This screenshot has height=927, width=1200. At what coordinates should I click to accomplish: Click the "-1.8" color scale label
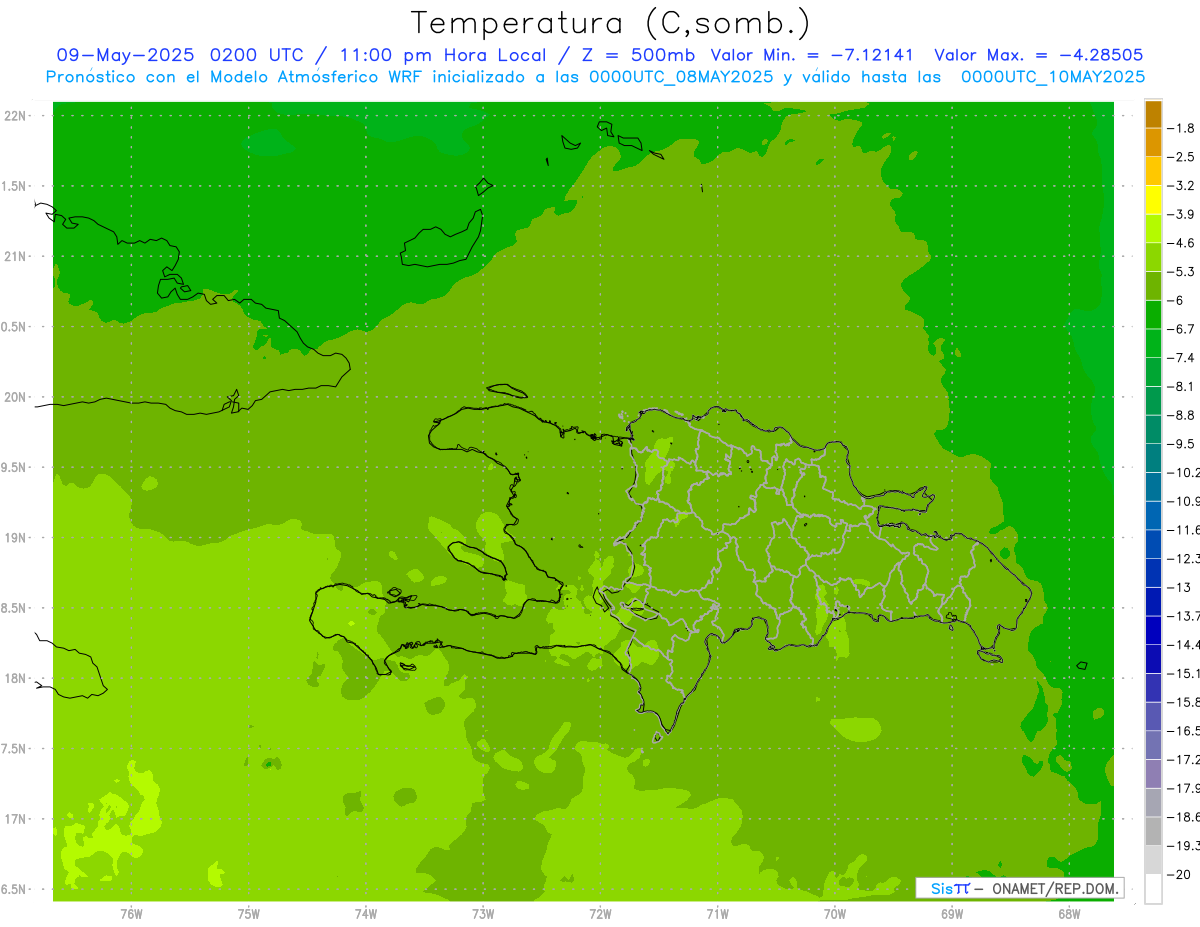pos(1181,128)
